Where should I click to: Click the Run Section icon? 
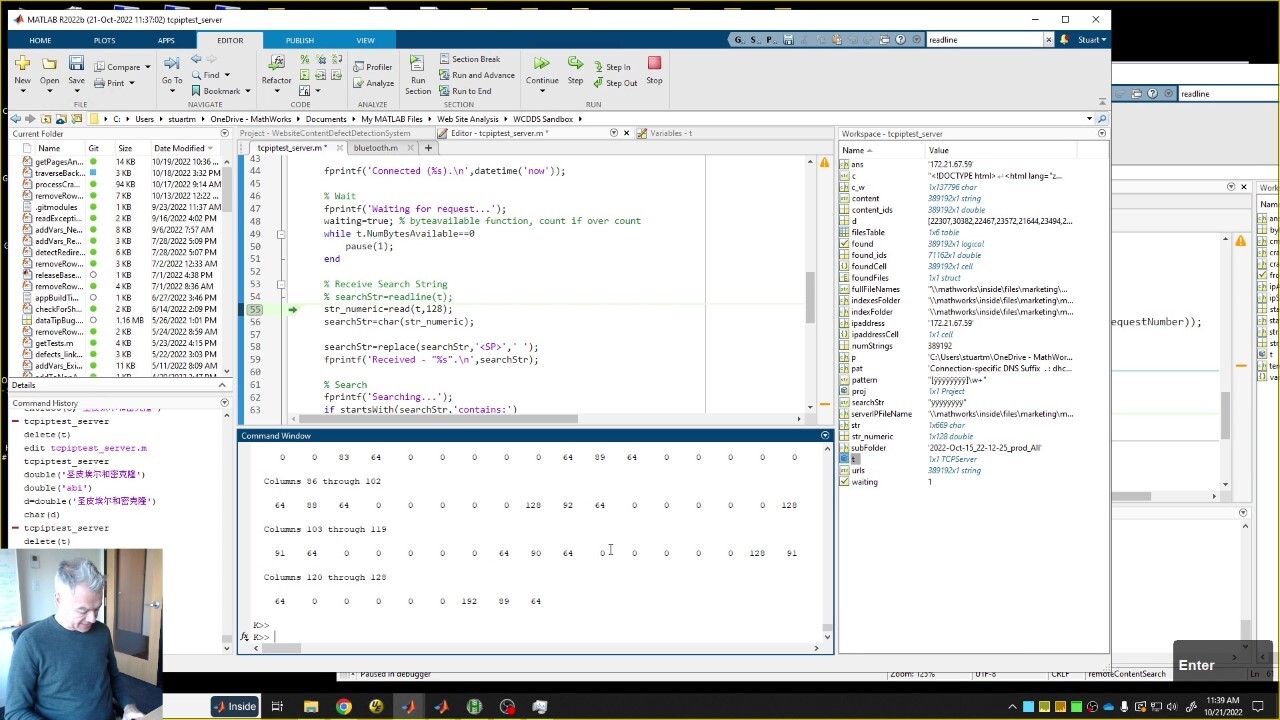[417, 64]
